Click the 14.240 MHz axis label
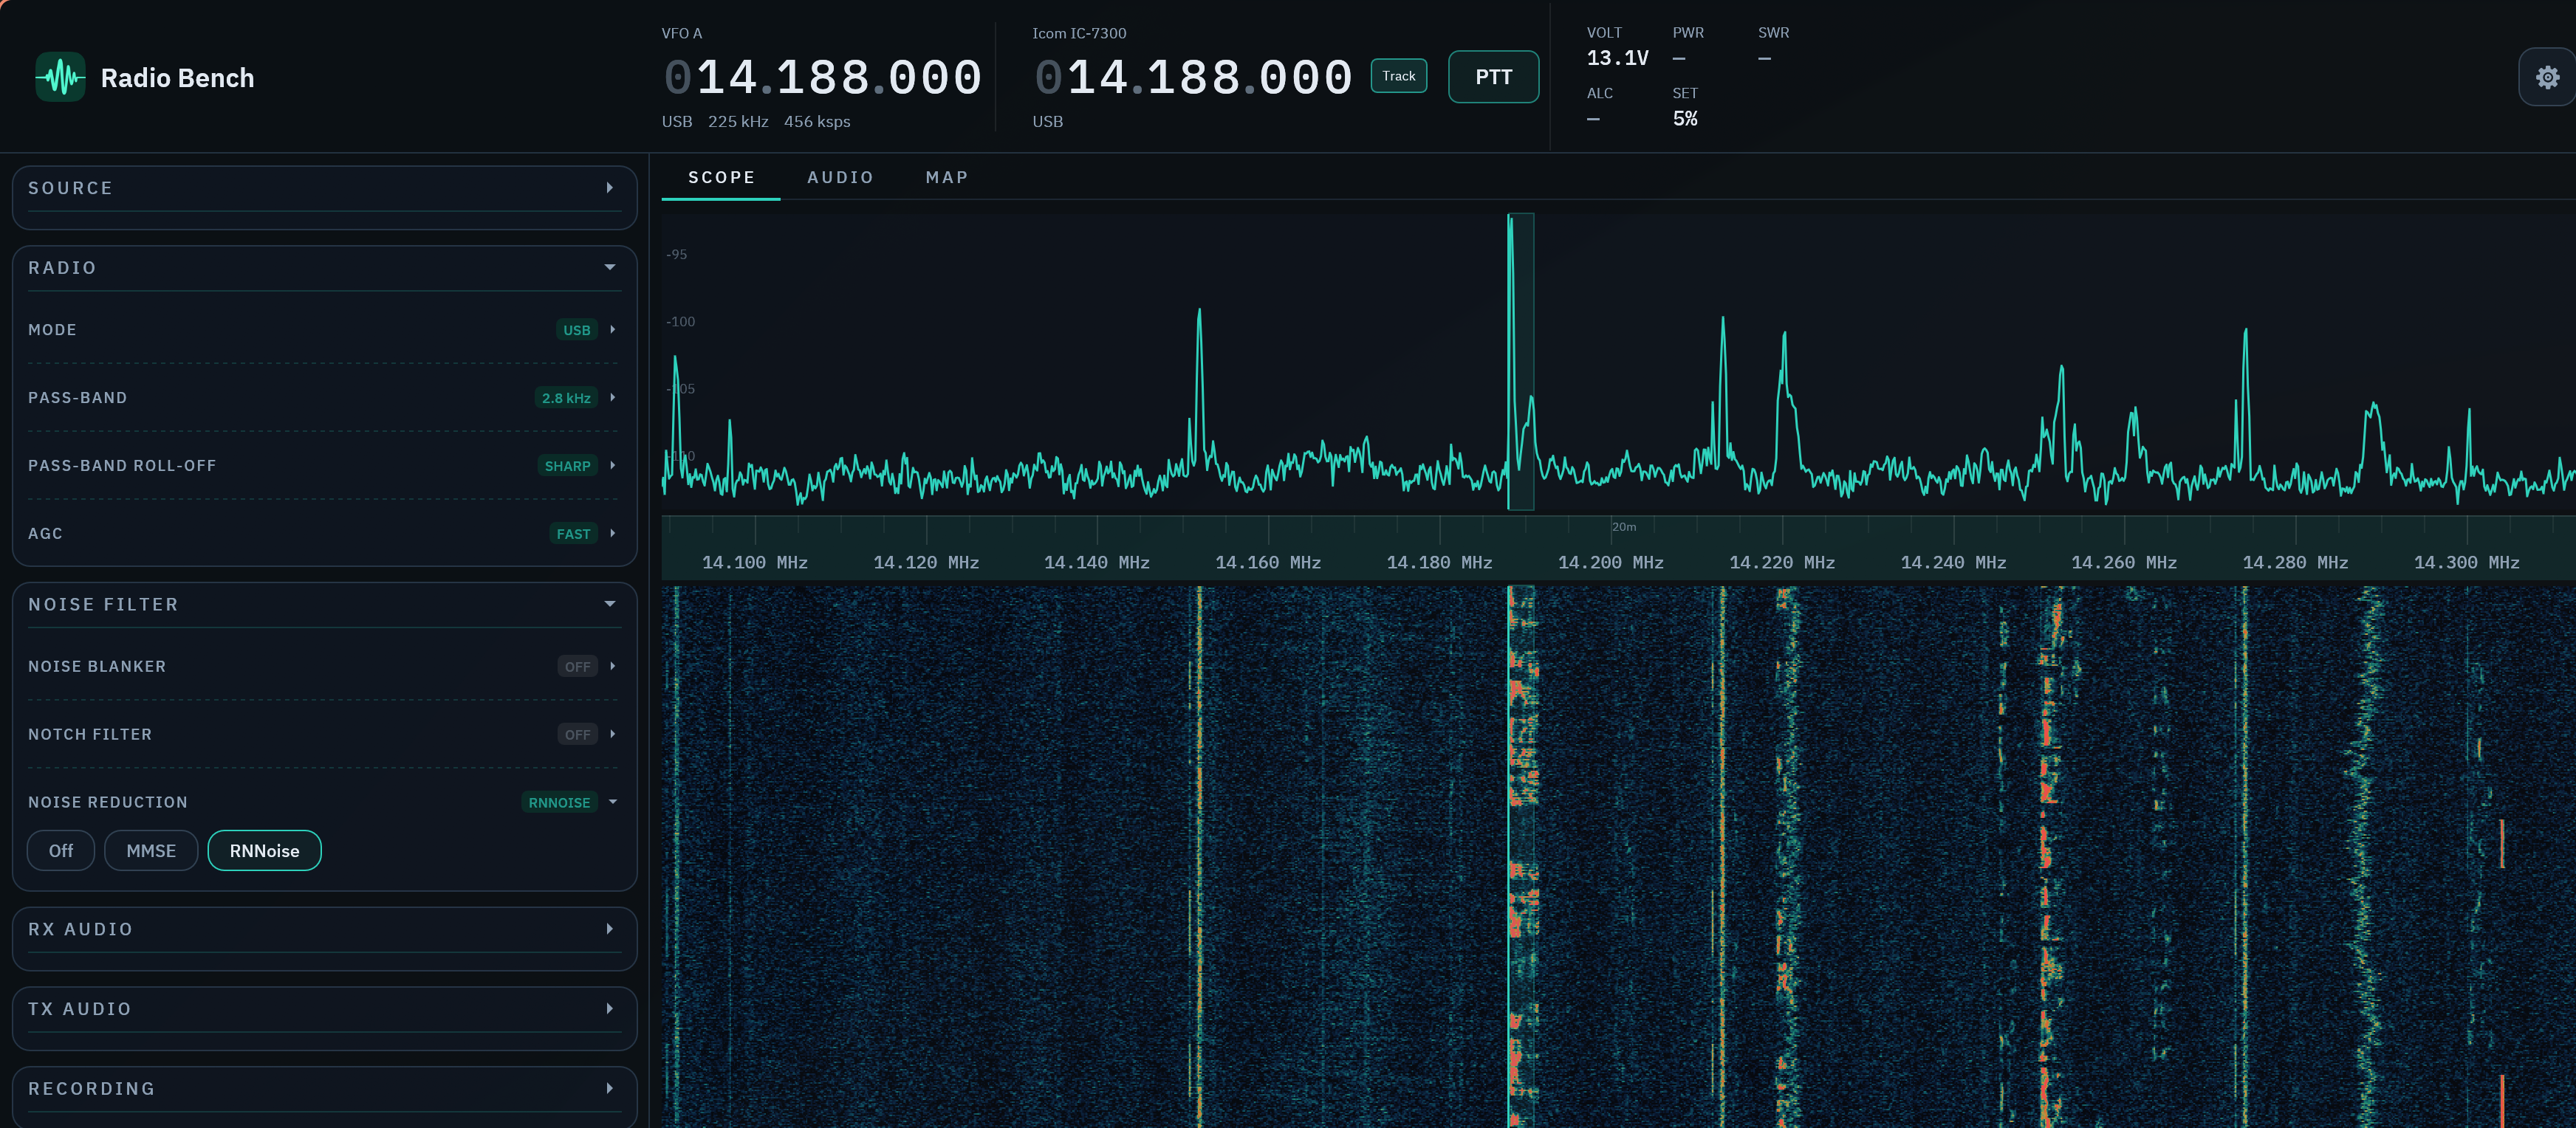2576x1128 pixels. tap(1953, 563)
